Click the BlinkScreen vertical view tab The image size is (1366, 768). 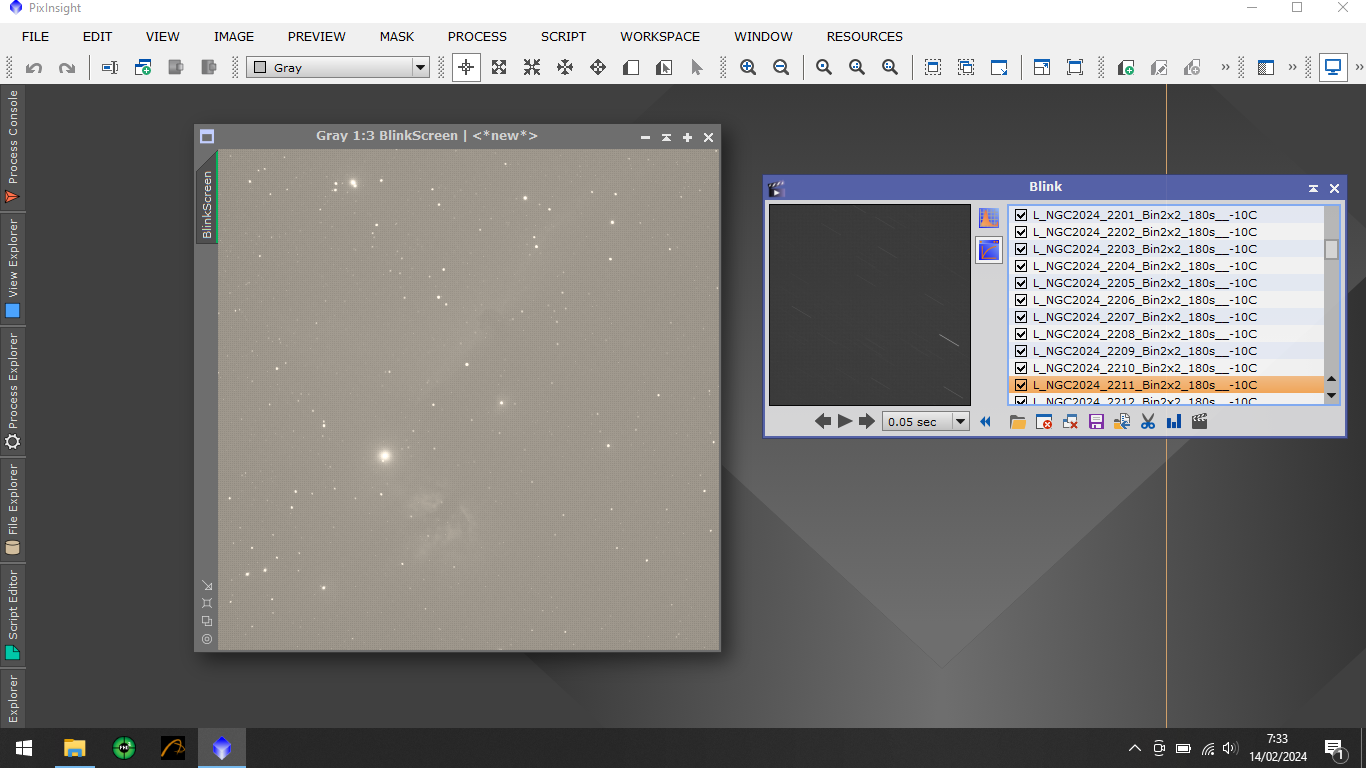[207, 203]
